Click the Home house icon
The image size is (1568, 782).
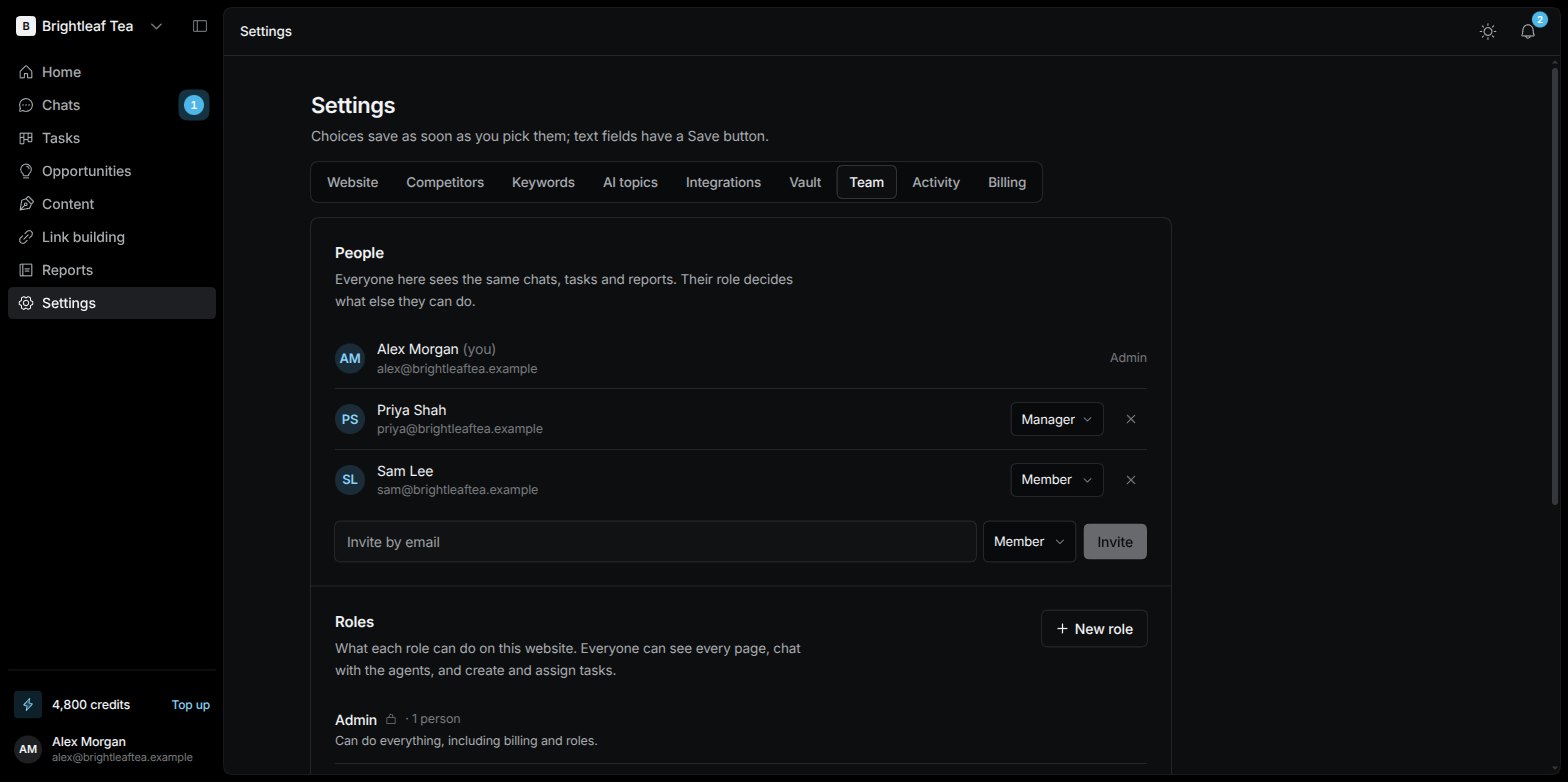click(26, 72)
